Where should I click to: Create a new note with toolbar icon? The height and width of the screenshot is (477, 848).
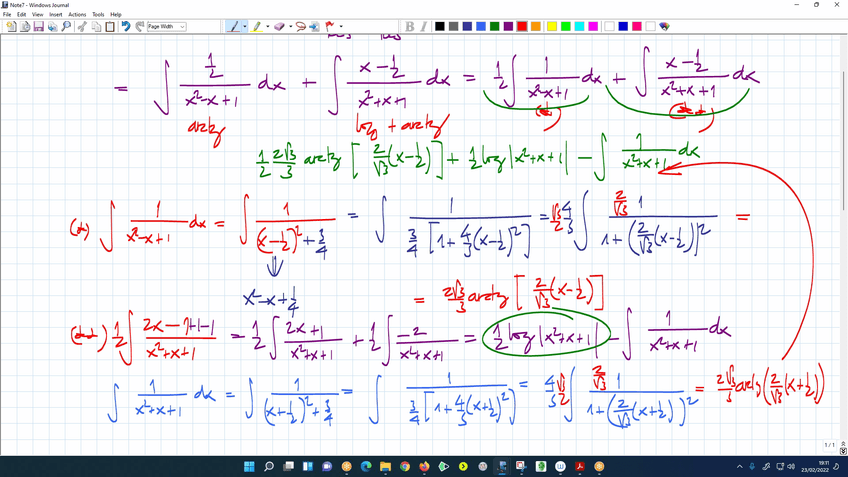tap(11, 26)
